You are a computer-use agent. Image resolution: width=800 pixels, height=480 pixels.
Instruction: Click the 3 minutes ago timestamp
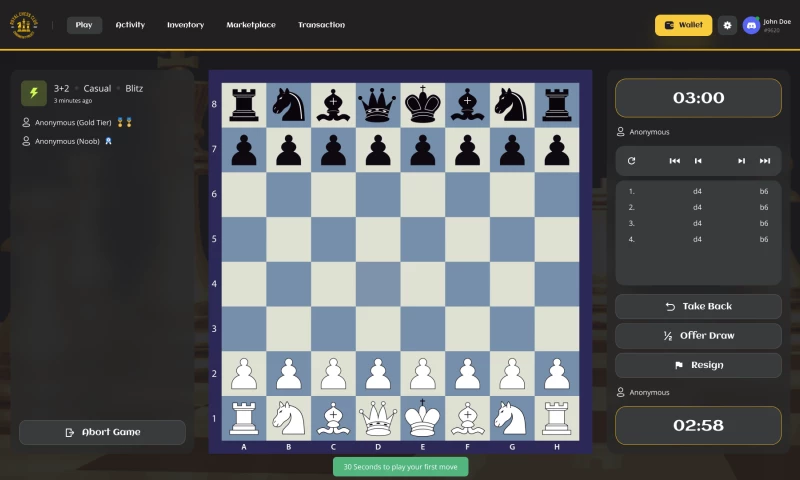(73, 100)
